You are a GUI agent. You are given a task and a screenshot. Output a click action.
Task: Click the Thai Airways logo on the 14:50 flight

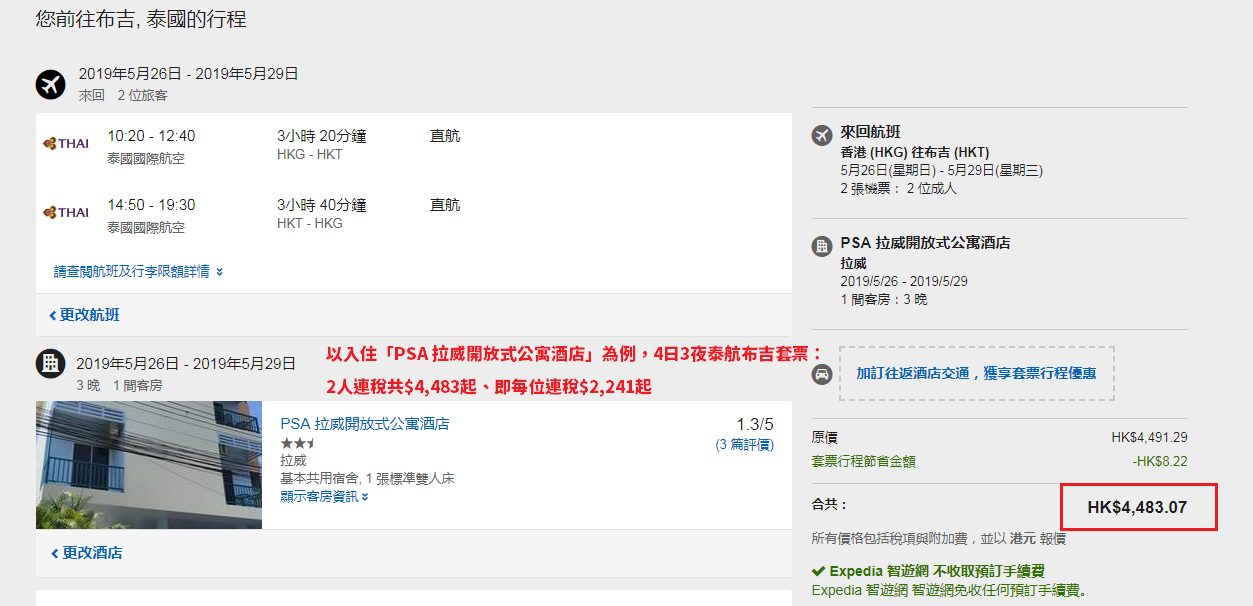point(66,212)
